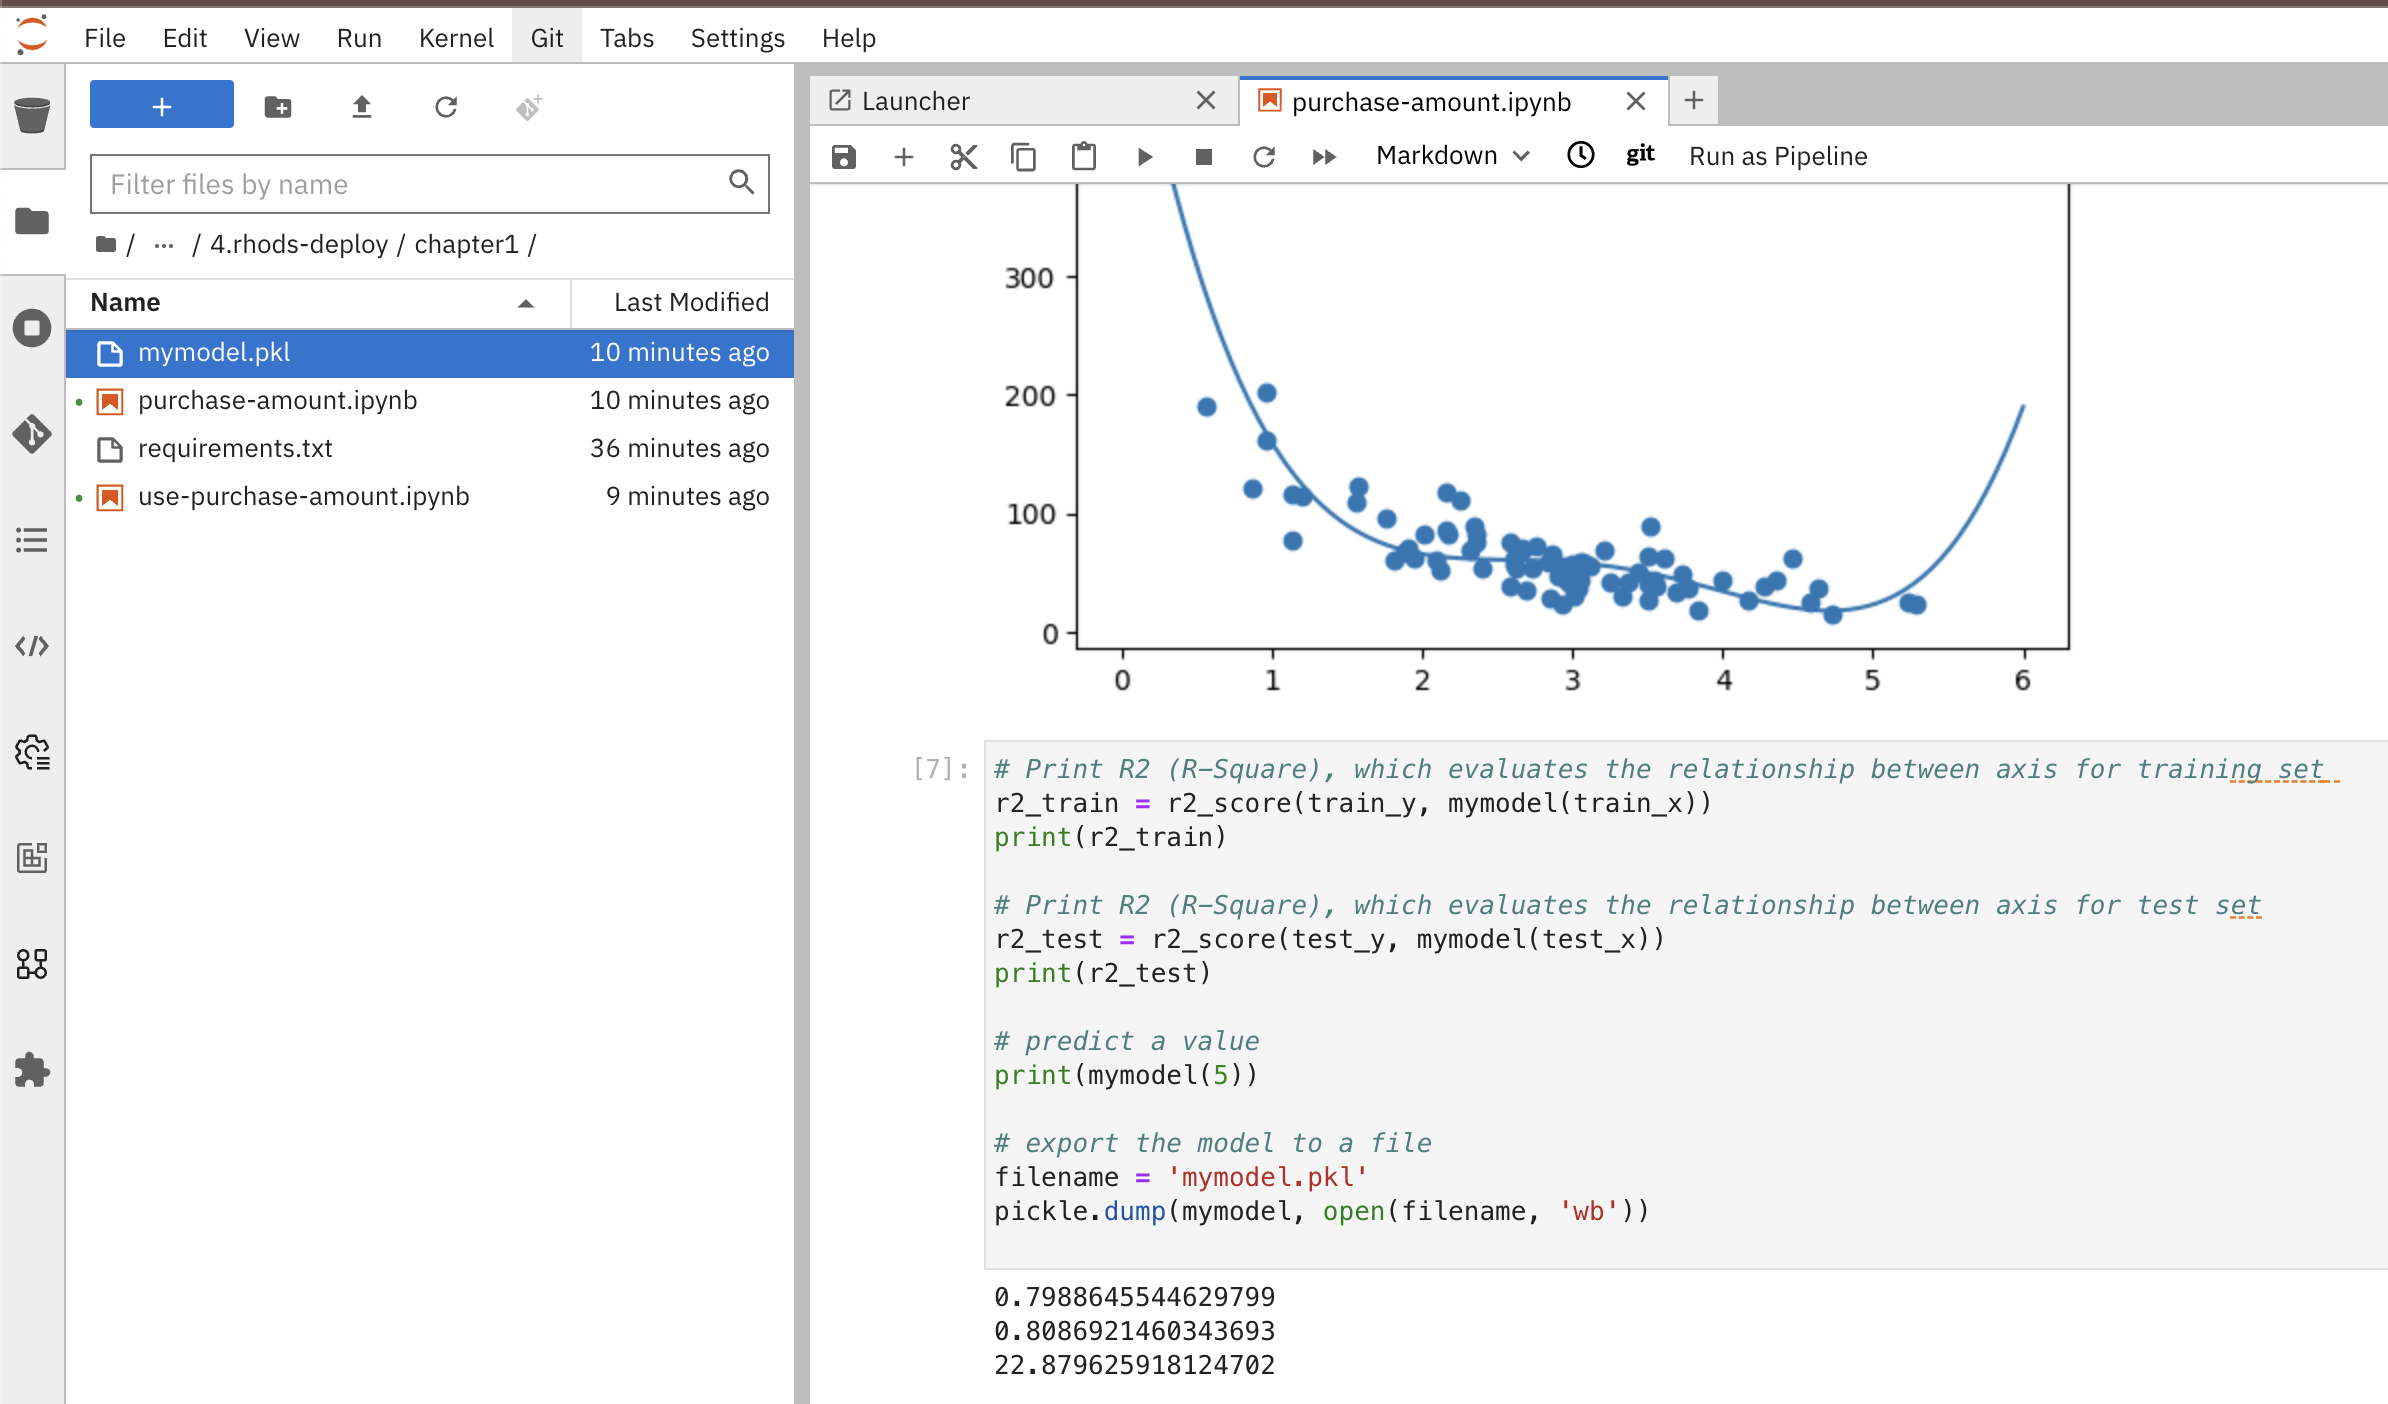2388x1404 pixels.
Task: Click the blue new launcher plus button
Action: [x=162, y=105]
